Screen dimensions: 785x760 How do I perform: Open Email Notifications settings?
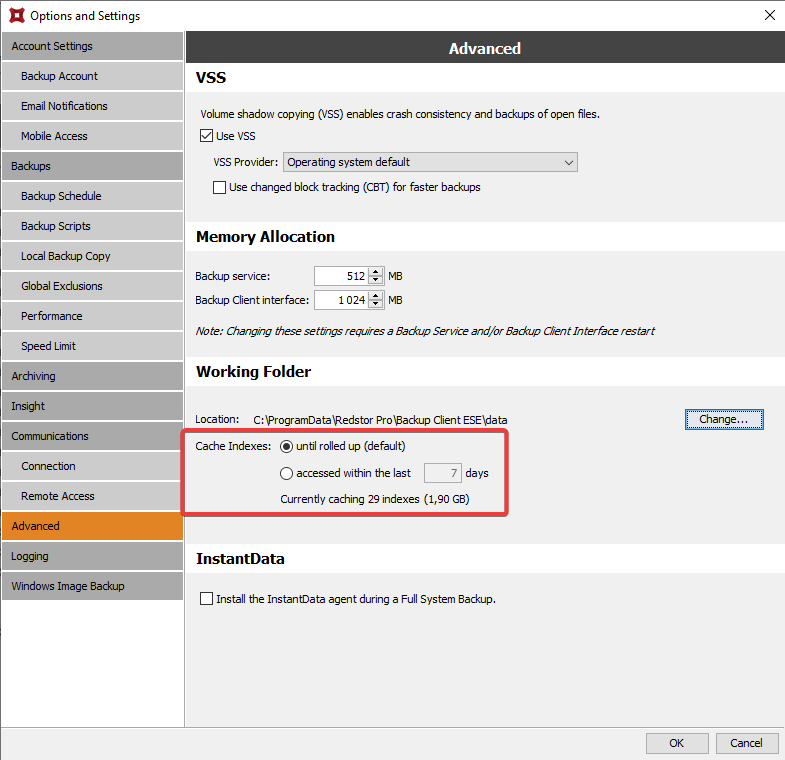click(x=93, y=106)
